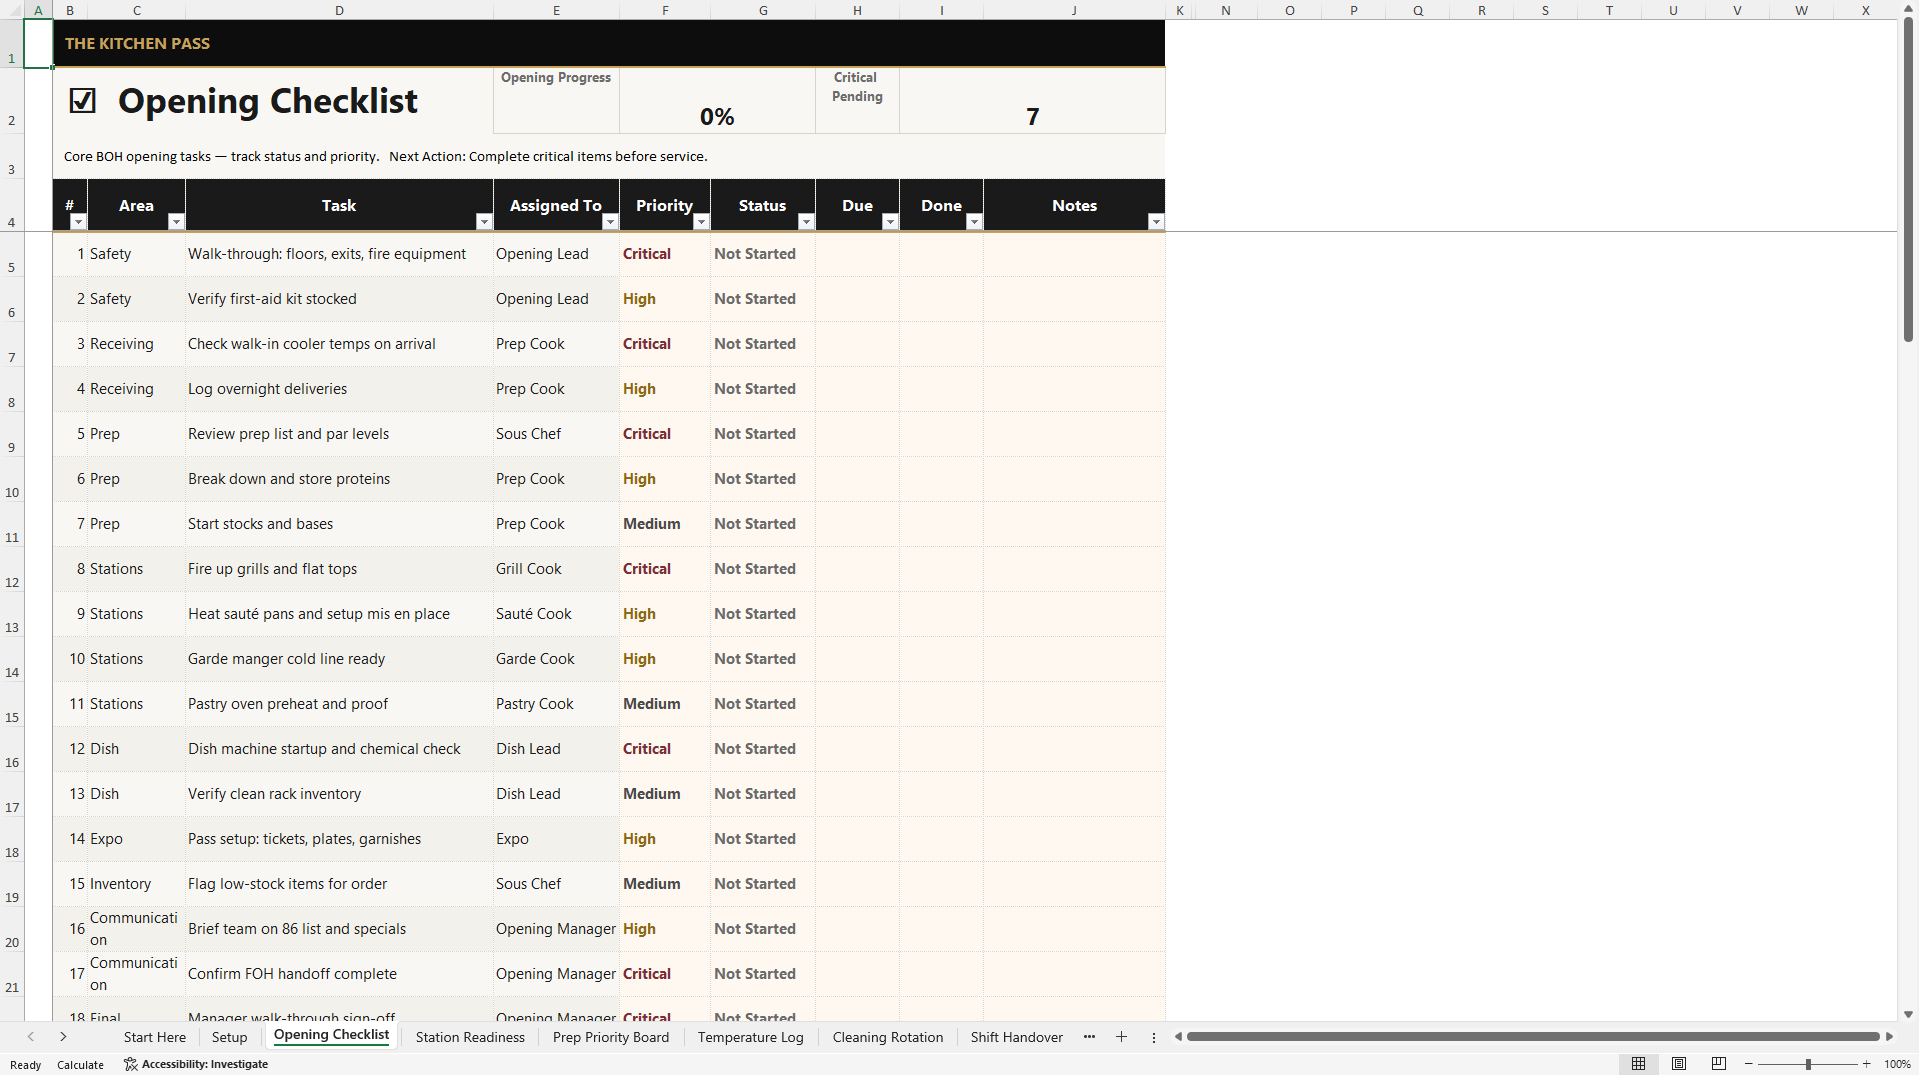Viewport: 1919px width, 1075px height.
Task: Open the Priority column filter dropdown
Action: (x=701, y=222)
